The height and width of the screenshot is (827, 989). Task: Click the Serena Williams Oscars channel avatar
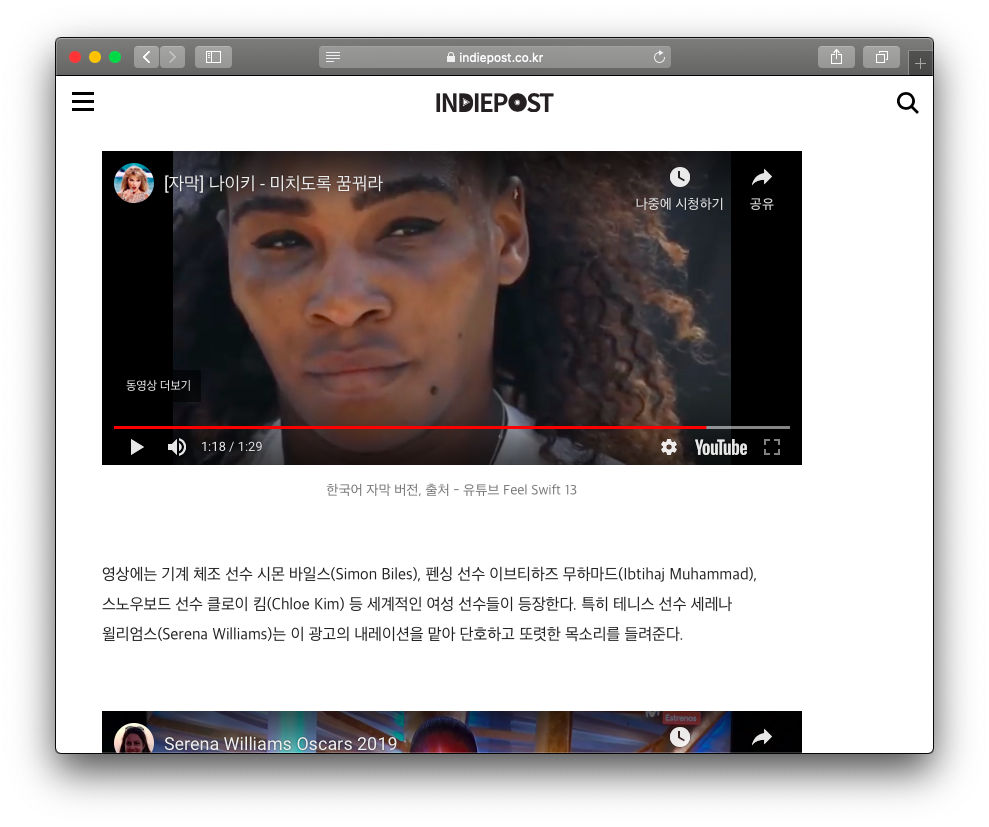134,738
